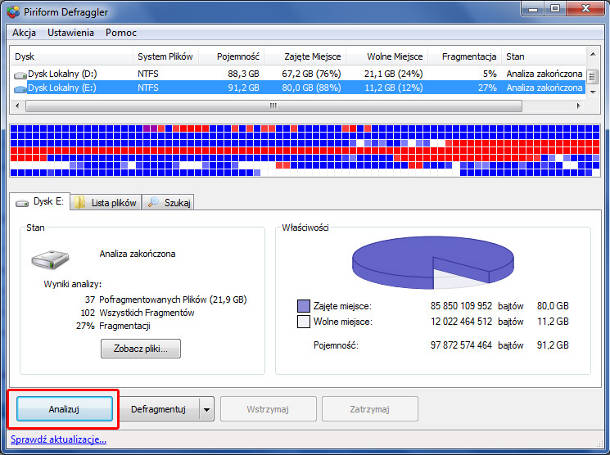Image resolution: width=610 pixels, height=455 pixels.
Task: Click the Analiza zakończona text in Stan panel
Action: (137, 254)
